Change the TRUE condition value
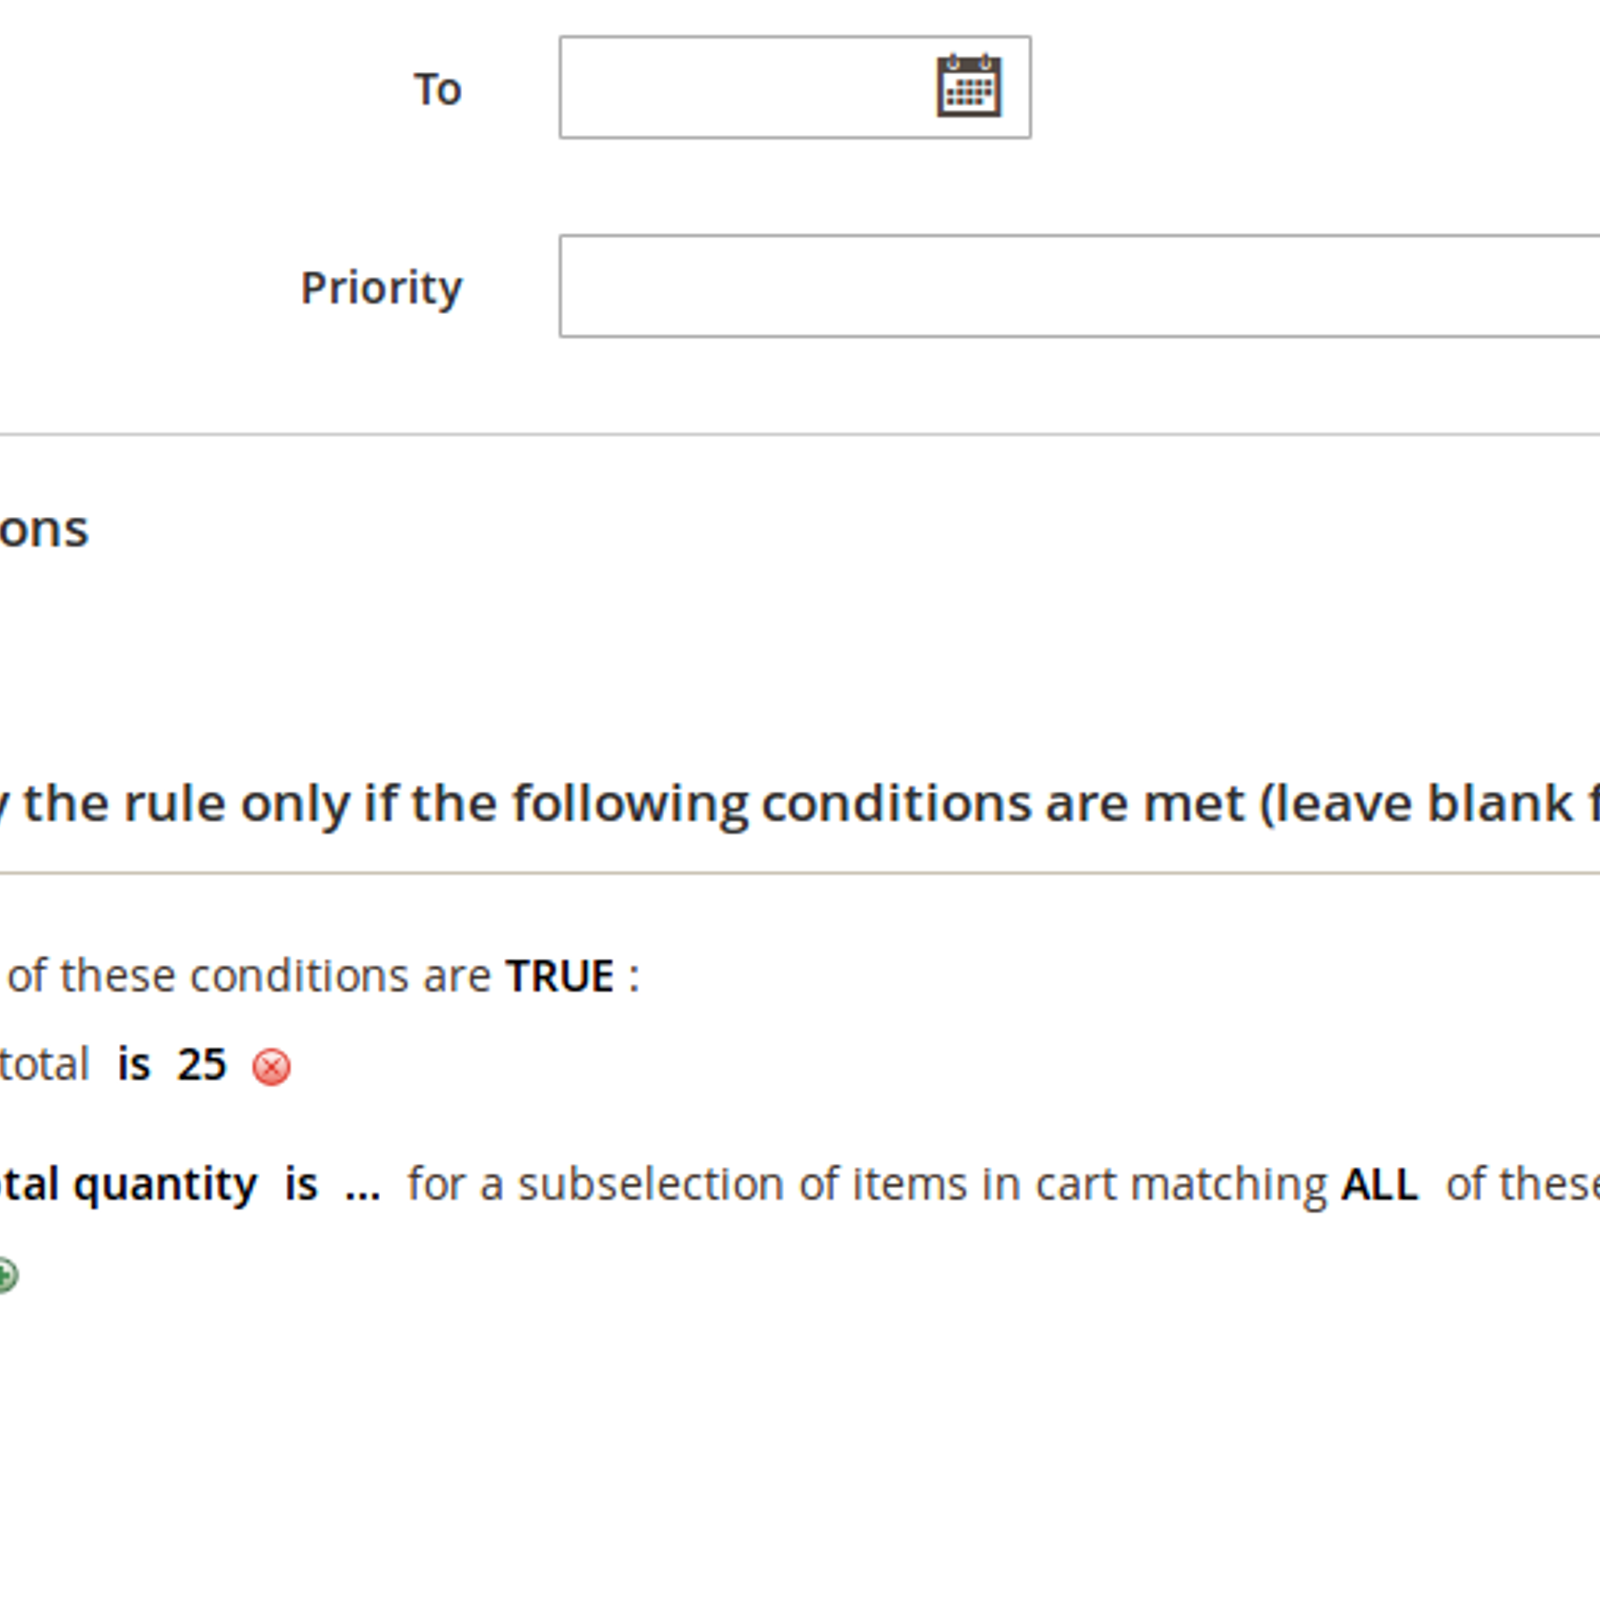Screen dimensions: 1600x1600 pos(560,976)
